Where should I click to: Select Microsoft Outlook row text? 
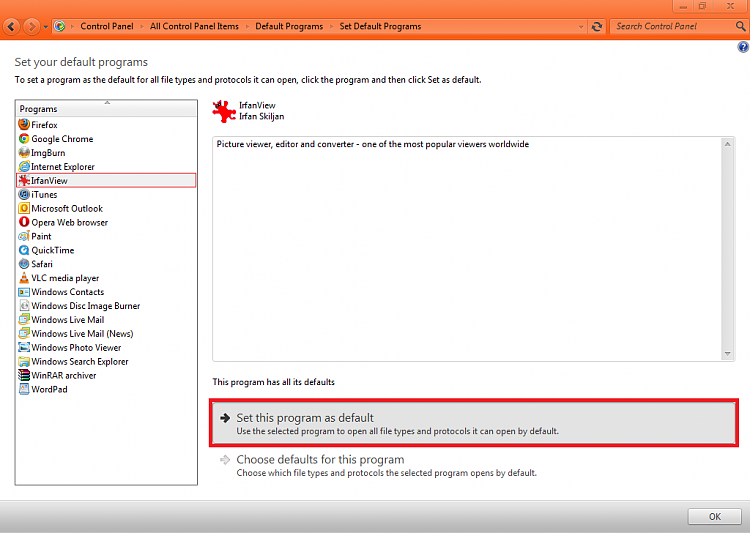click(x=67, y=208)
